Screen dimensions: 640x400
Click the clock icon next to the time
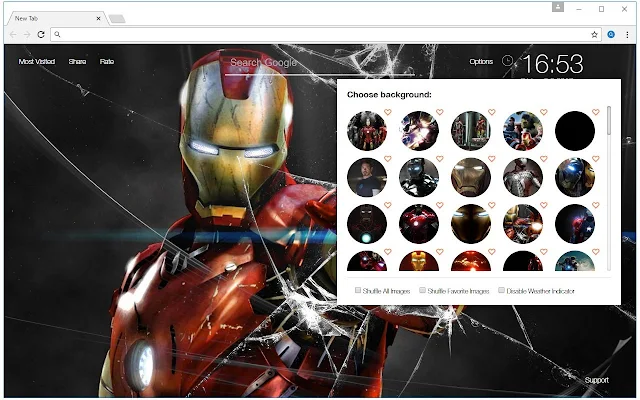[507, 61]
